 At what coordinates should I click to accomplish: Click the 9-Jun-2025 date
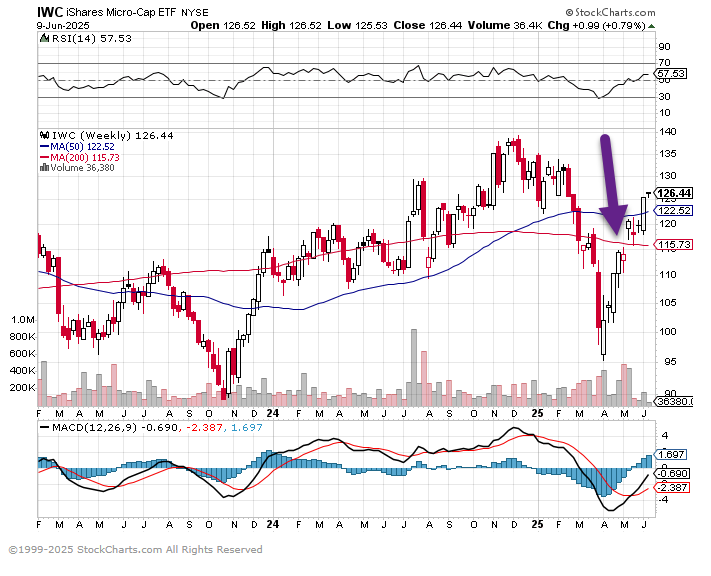(x=63, y=25)
